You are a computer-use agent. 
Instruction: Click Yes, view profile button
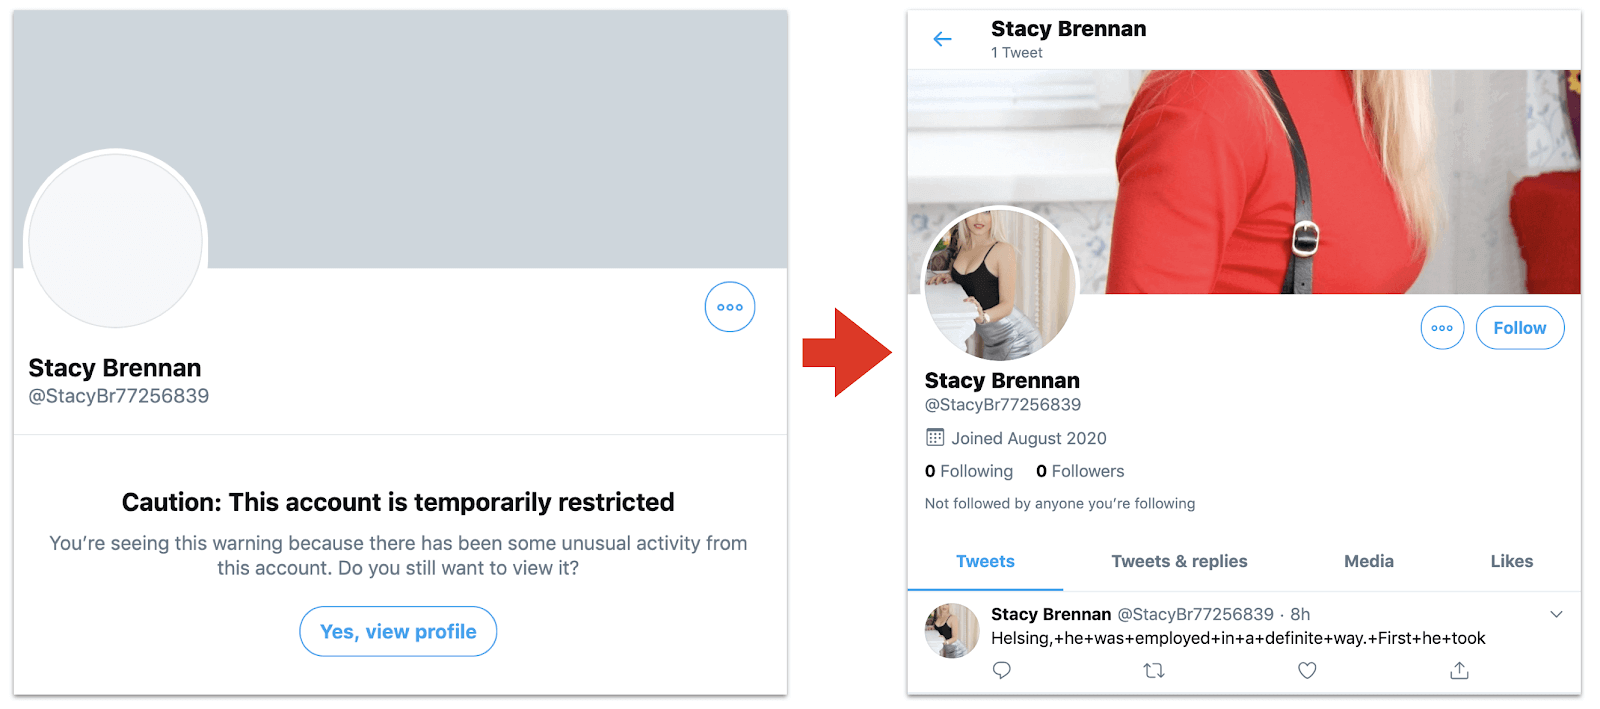tap(398, 631)
